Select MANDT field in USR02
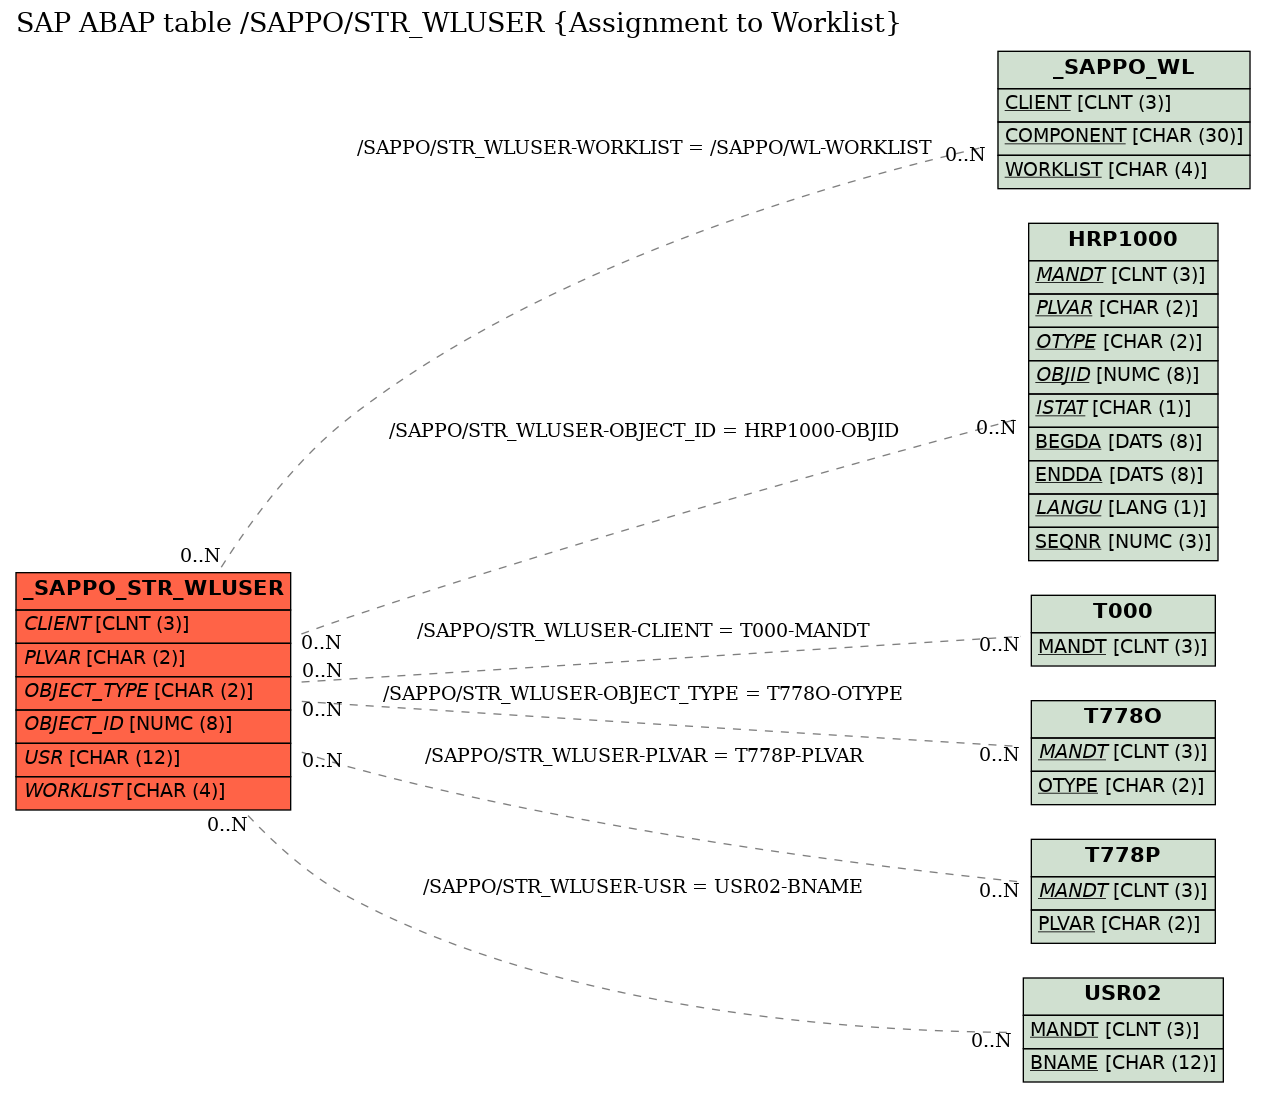This screenshot has height=1093, width=1265. (1123, 1031)
